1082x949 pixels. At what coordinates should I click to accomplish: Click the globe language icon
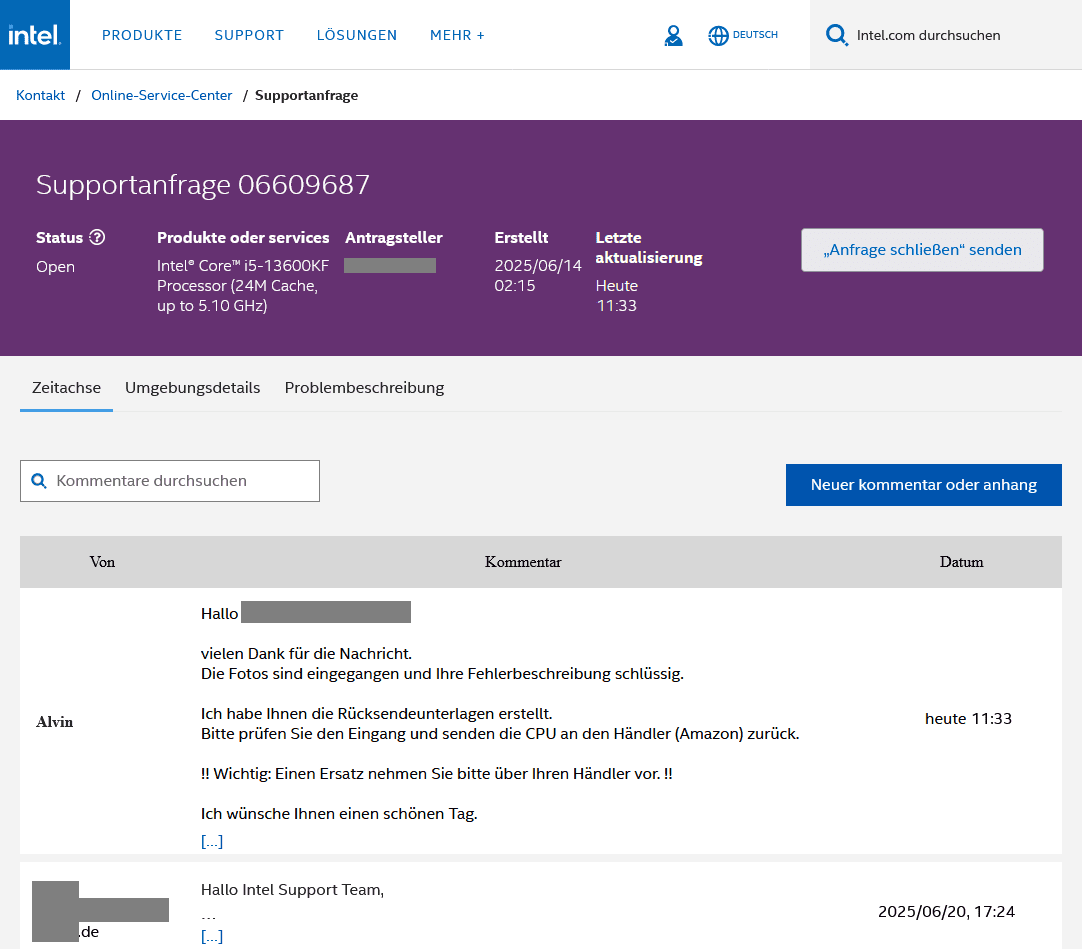[x=718, y=35]
